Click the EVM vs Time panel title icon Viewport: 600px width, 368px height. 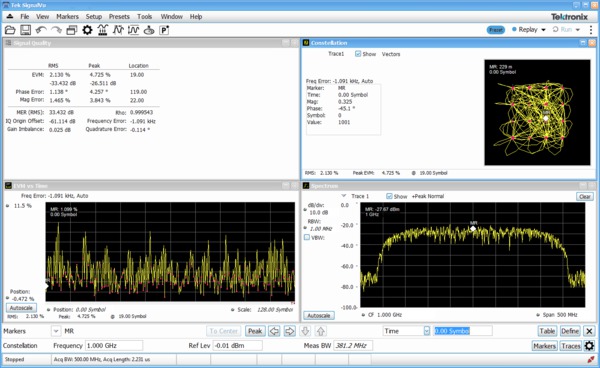point(8,186)
